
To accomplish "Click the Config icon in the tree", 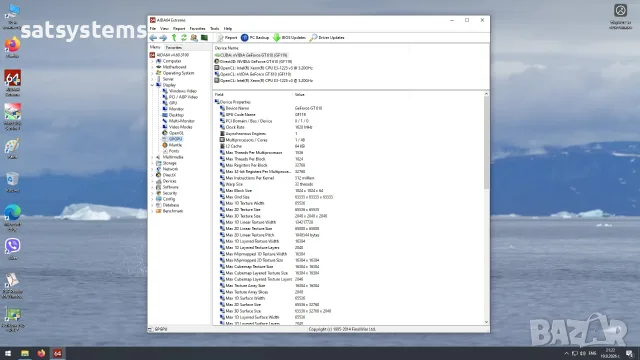I will (159, 199).
